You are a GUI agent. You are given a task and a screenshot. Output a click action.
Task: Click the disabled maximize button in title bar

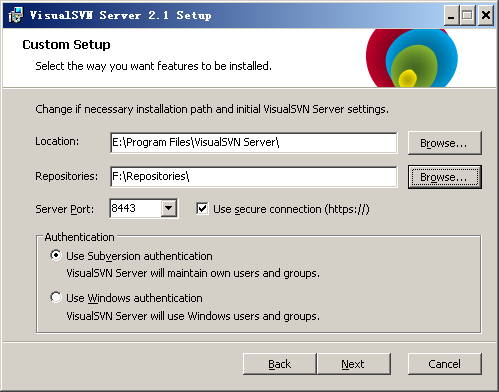[468, 15]
